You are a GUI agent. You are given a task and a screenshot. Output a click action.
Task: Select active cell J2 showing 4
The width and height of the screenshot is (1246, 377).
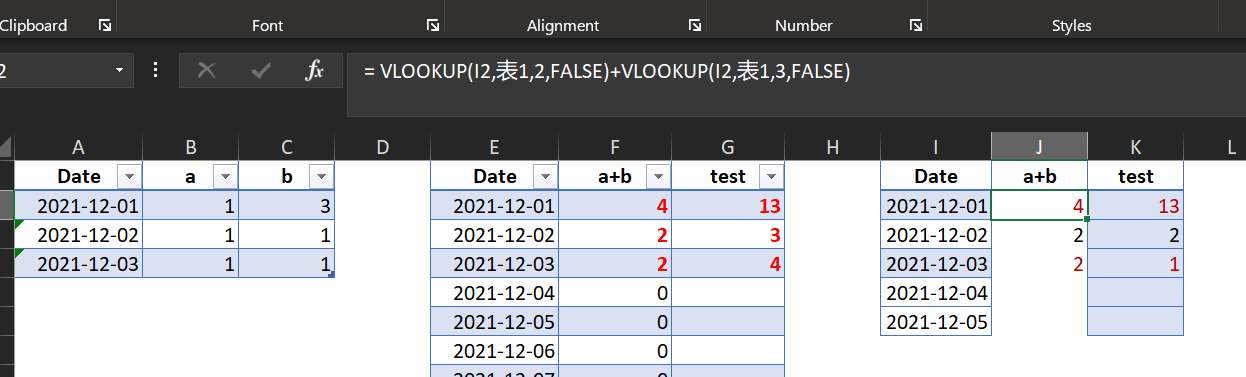tap(1040, 206)
